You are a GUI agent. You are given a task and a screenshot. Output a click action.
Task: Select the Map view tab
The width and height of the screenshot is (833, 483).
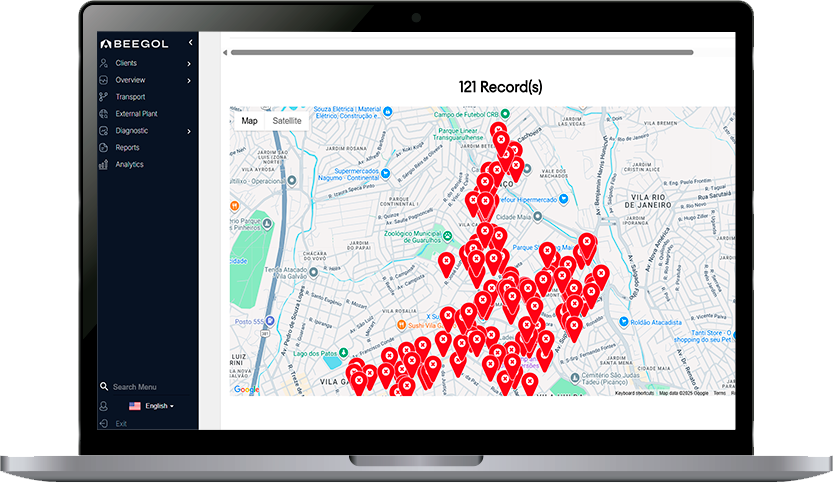(249, 120)
